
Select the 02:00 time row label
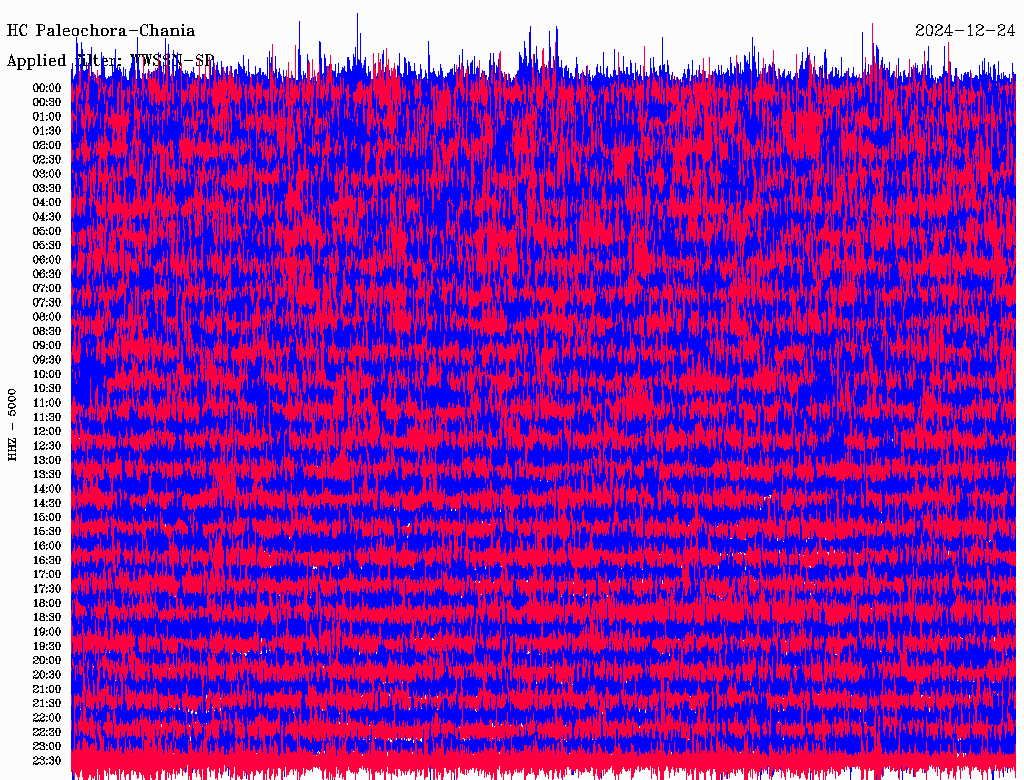[x=47, y=146]
